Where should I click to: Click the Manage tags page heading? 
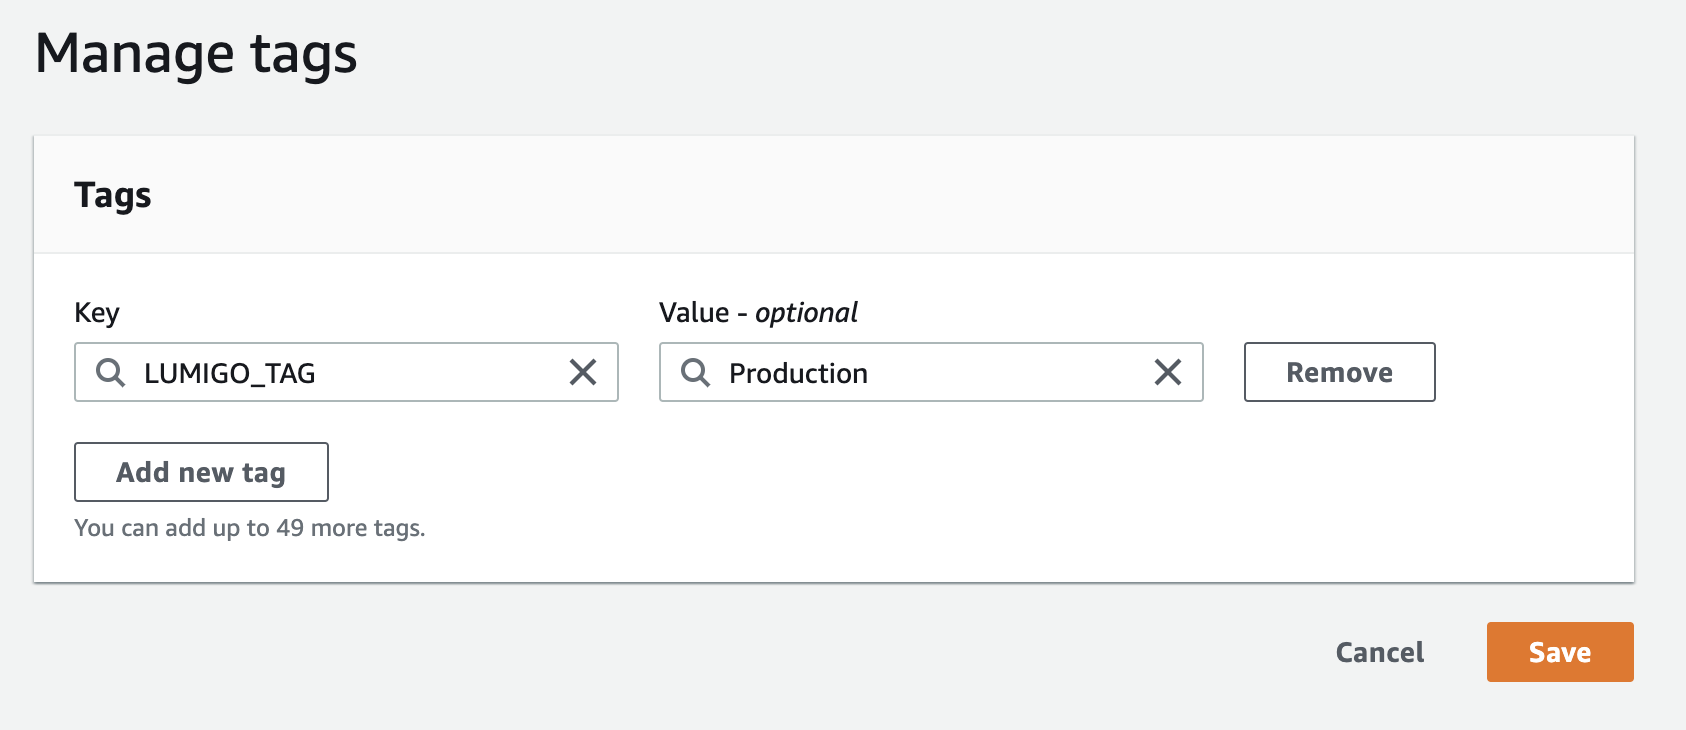tap(196, 54)
